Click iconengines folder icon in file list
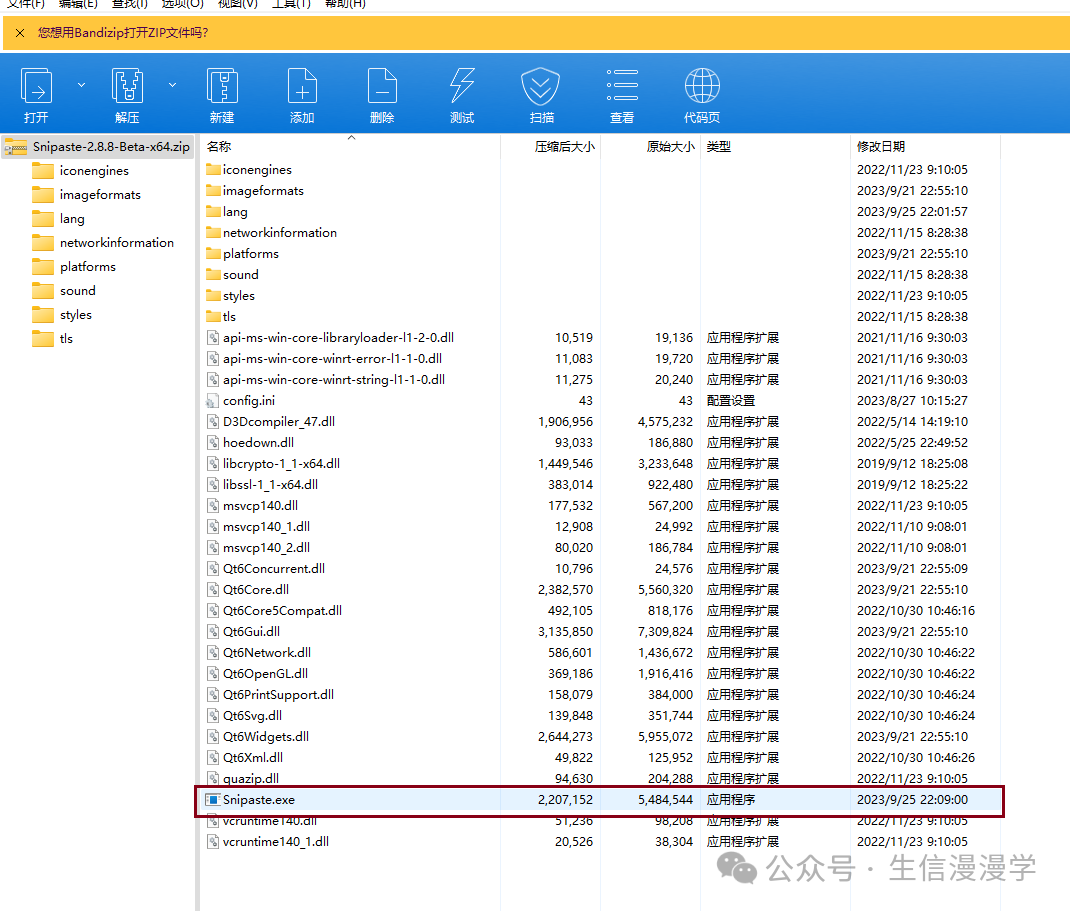This screenshot has width=1070, height=911. (x=213, y=169)
